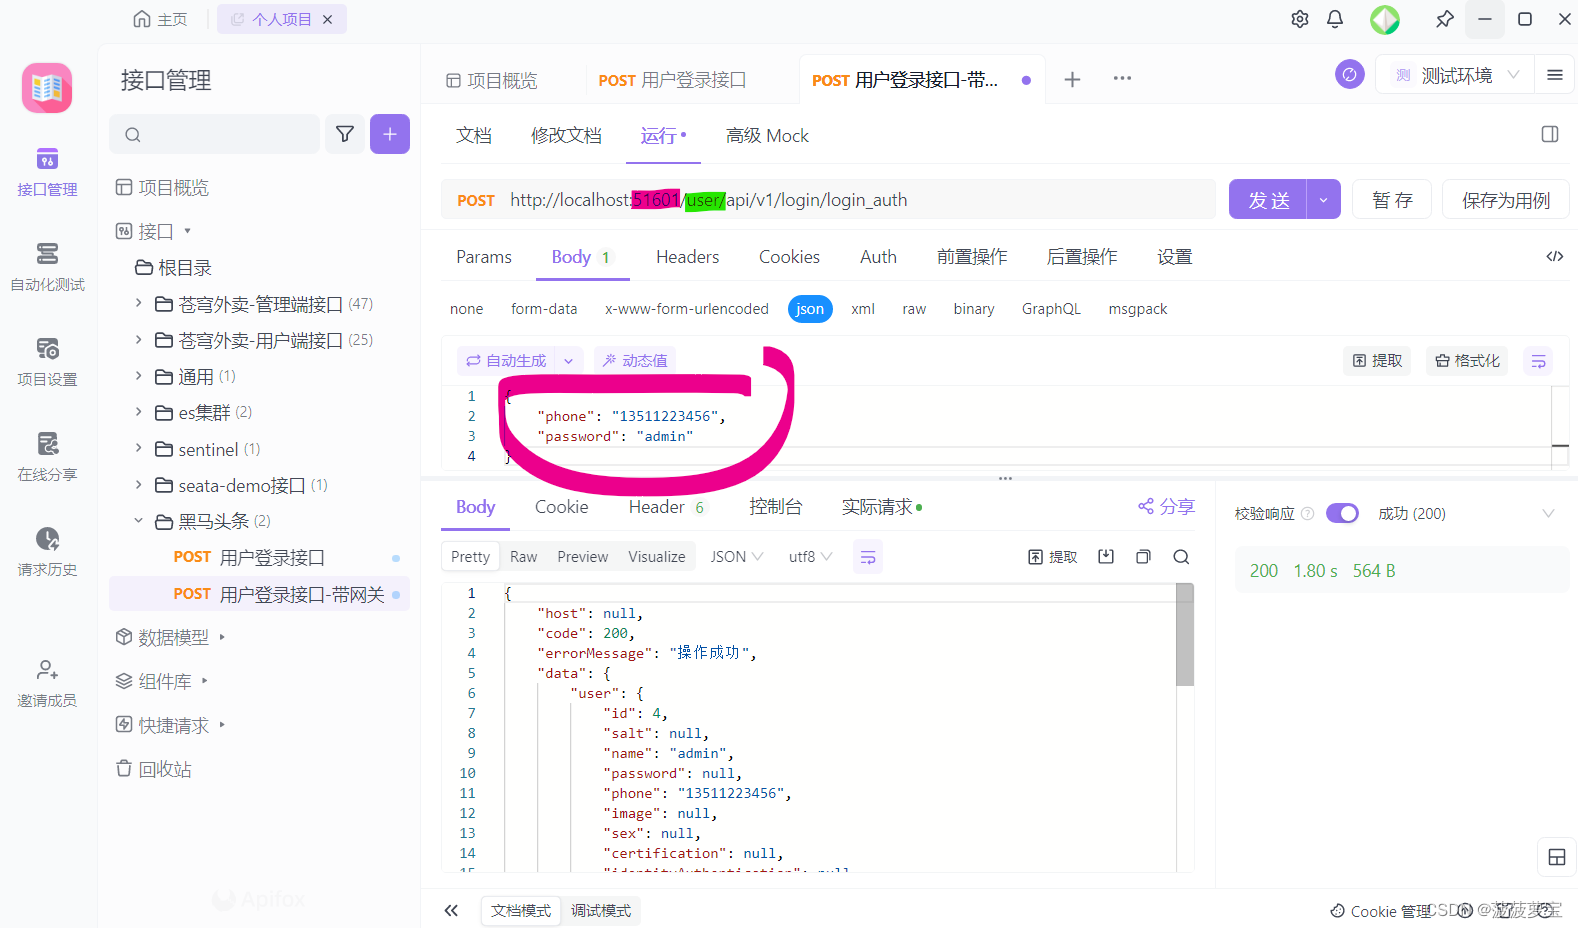Screen dimensions: 1578x928
Task: Select the none body type
Action: coord(466,309)
